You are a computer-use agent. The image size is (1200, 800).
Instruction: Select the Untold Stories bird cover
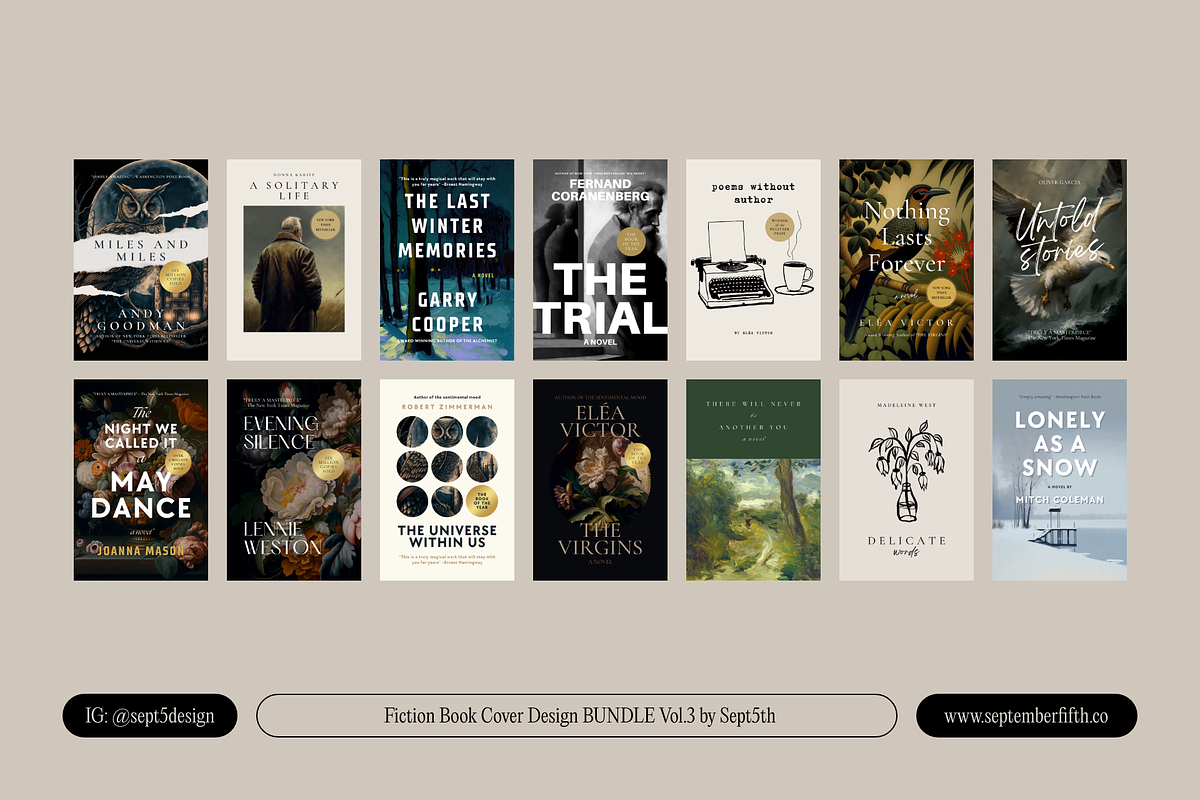click(x=1059, y=260)
